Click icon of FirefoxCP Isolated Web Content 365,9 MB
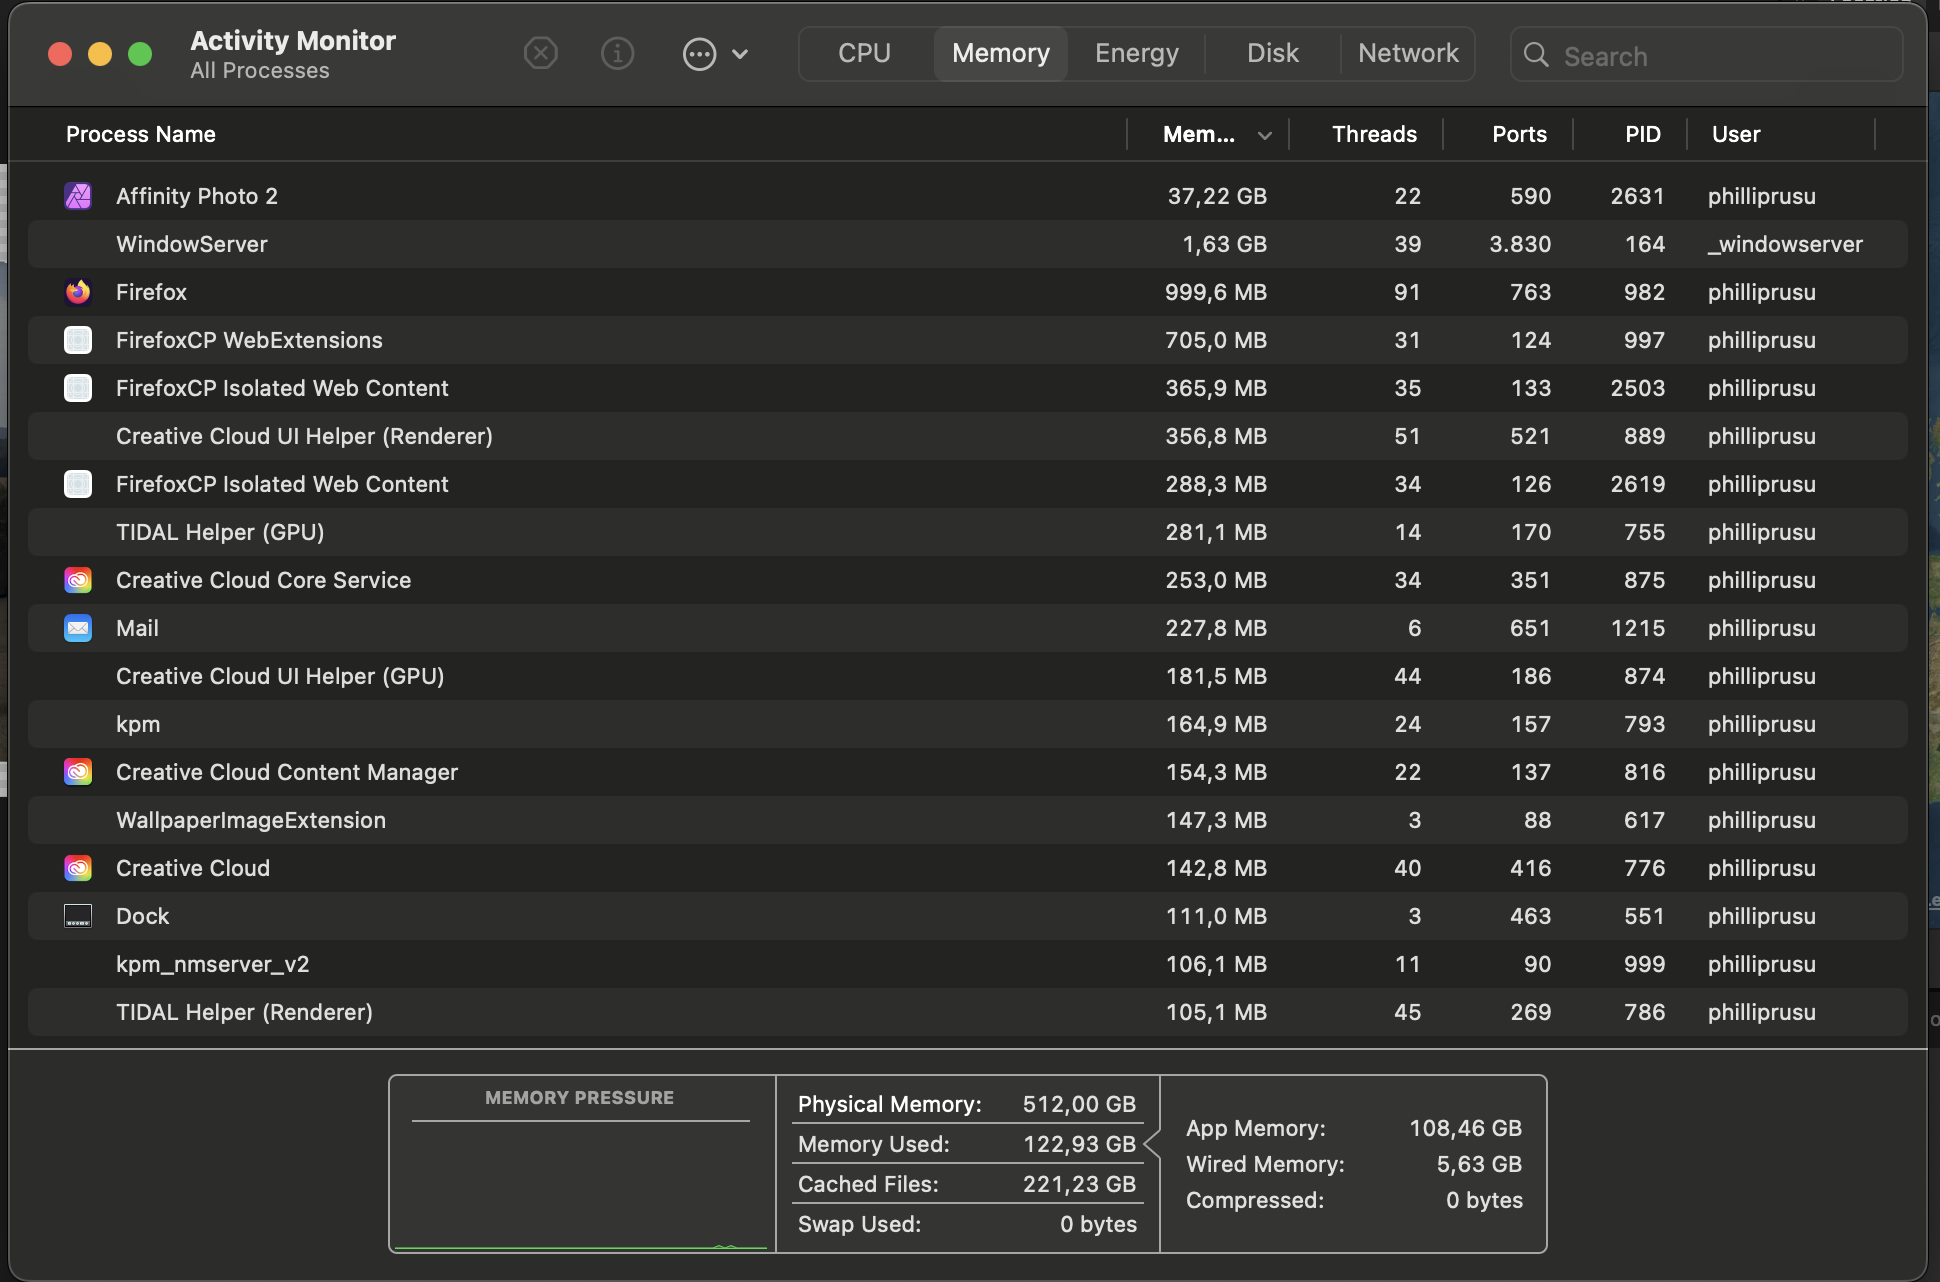 78,388
